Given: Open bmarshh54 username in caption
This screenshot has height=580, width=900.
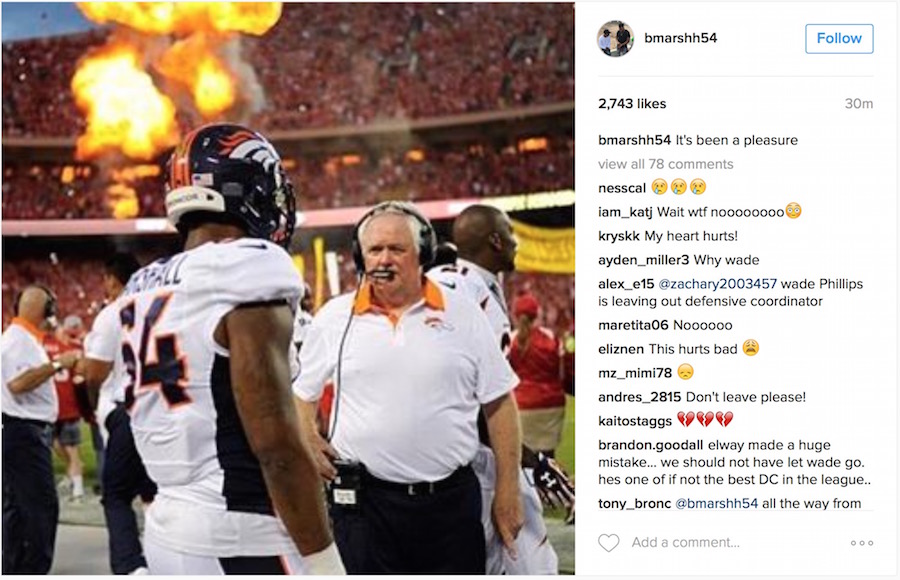Looking at the screenshot, I should coord(634,140).
